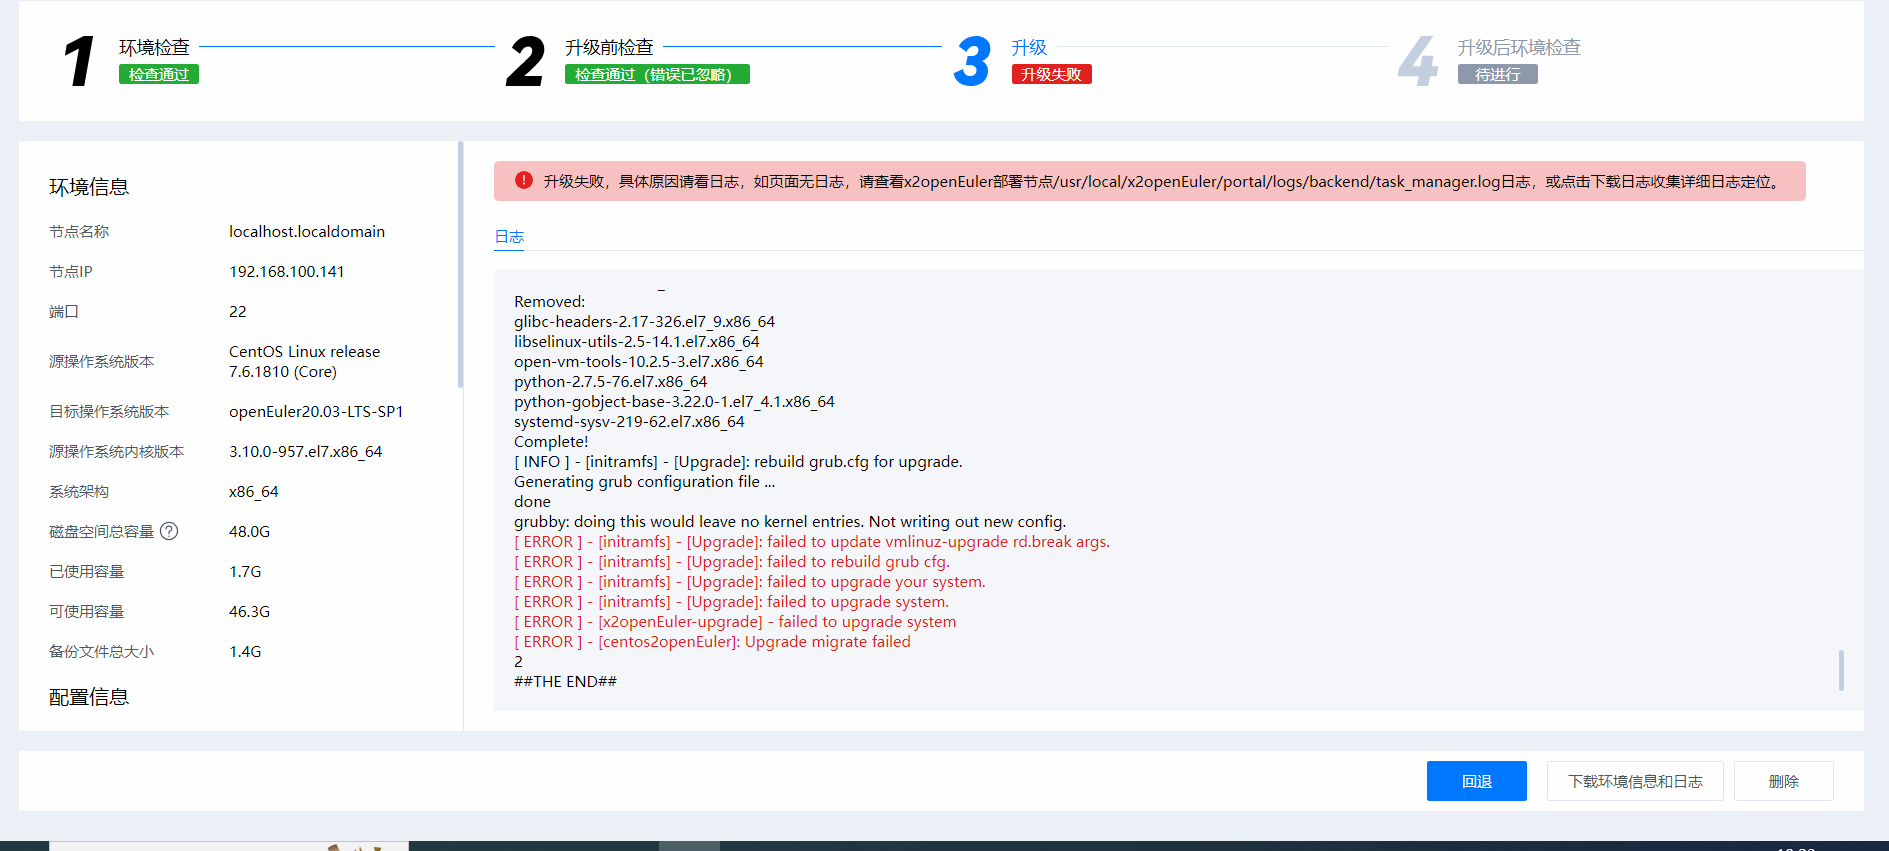Select the 升级后环境检查 step label
This screenshot has height=851, width=1889.
pyautogui.click(x=1518, y=47)
